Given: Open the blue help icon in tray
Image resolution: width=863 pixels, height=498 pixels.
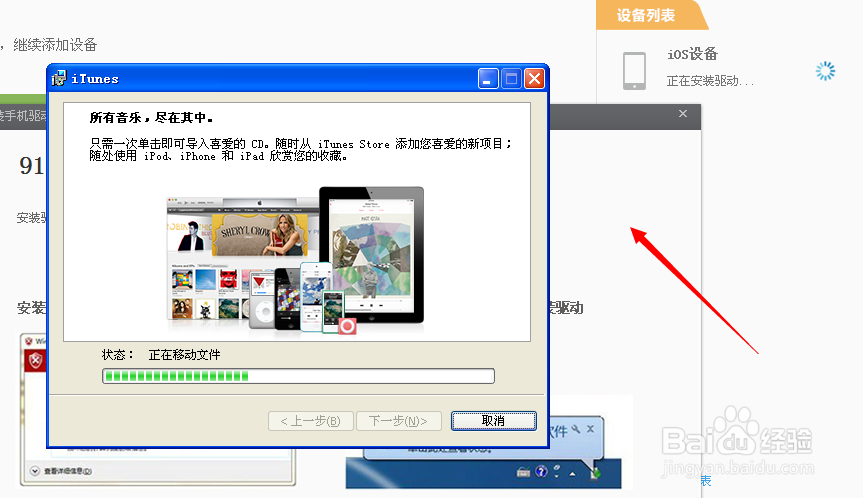Looking at the screenshot, I should [x=542, y=472].
